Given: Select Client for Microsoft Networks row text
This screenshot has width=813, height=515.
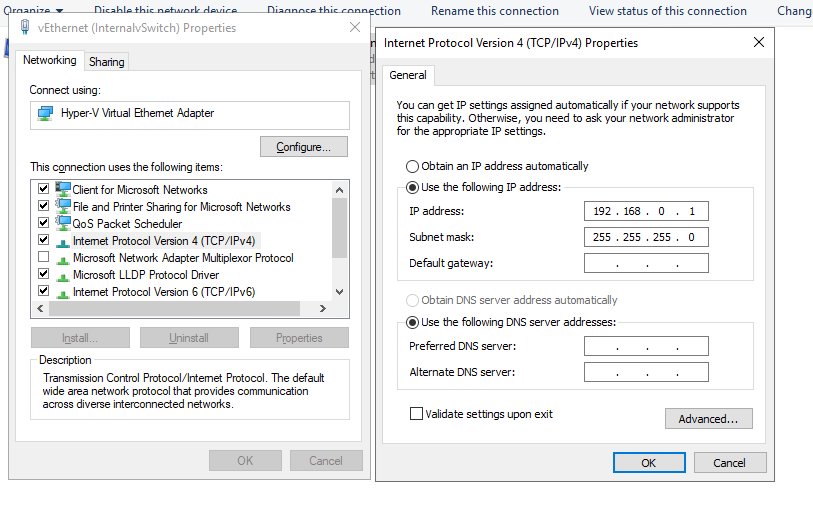Looking at the screenshot, I should (139, 190).
